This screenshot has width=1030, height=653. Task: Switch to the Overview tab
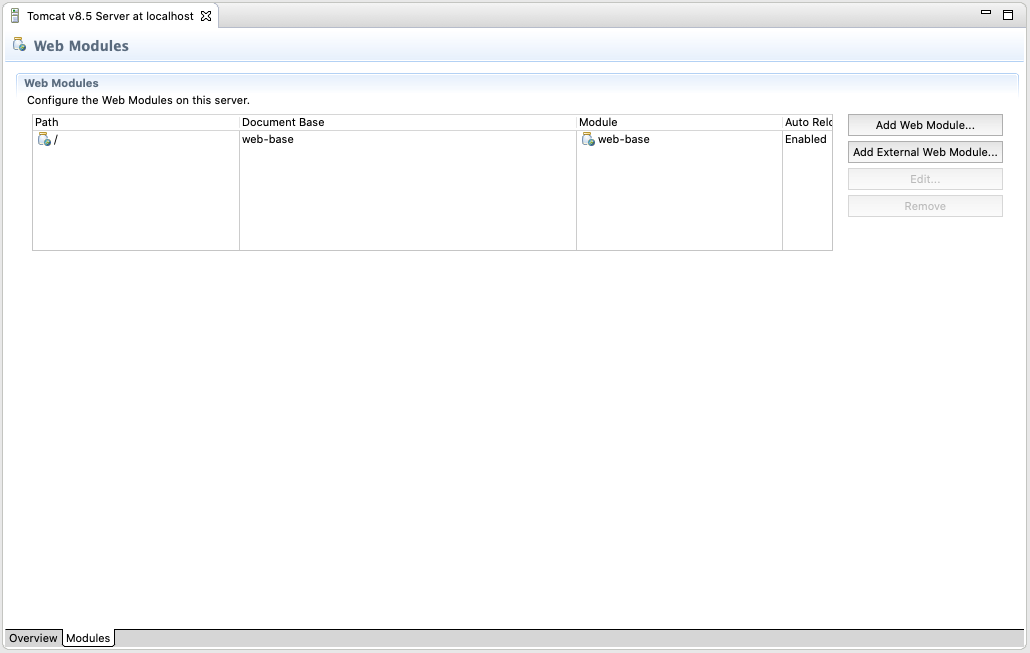click(33, 638)
